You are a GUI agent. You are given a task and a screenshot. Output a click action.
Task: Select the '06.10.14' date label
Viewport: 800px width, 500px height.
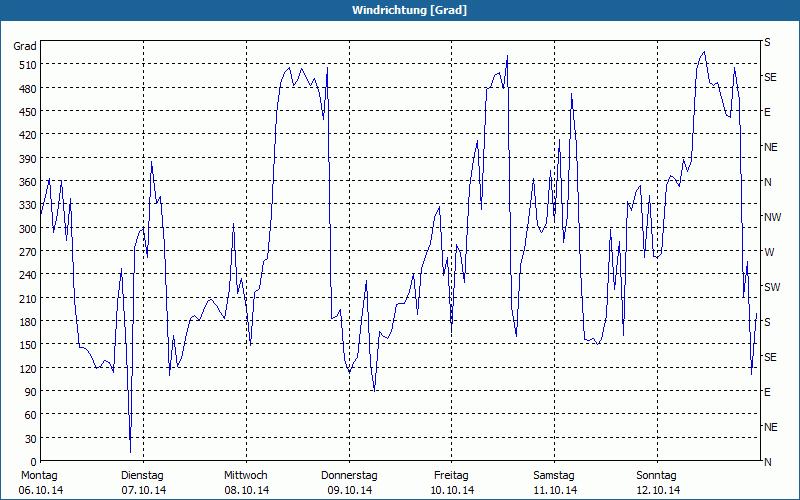click(x=41, y=490)
